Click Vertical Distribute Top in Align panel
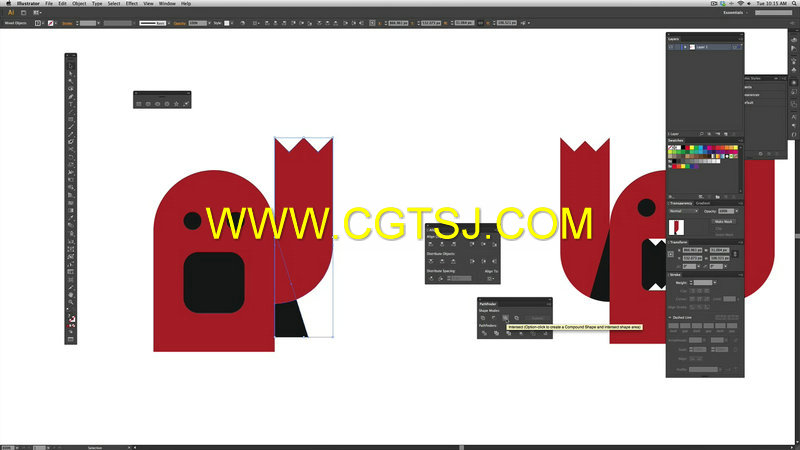Viewport: 800px width, 450px height. point(431,261)
